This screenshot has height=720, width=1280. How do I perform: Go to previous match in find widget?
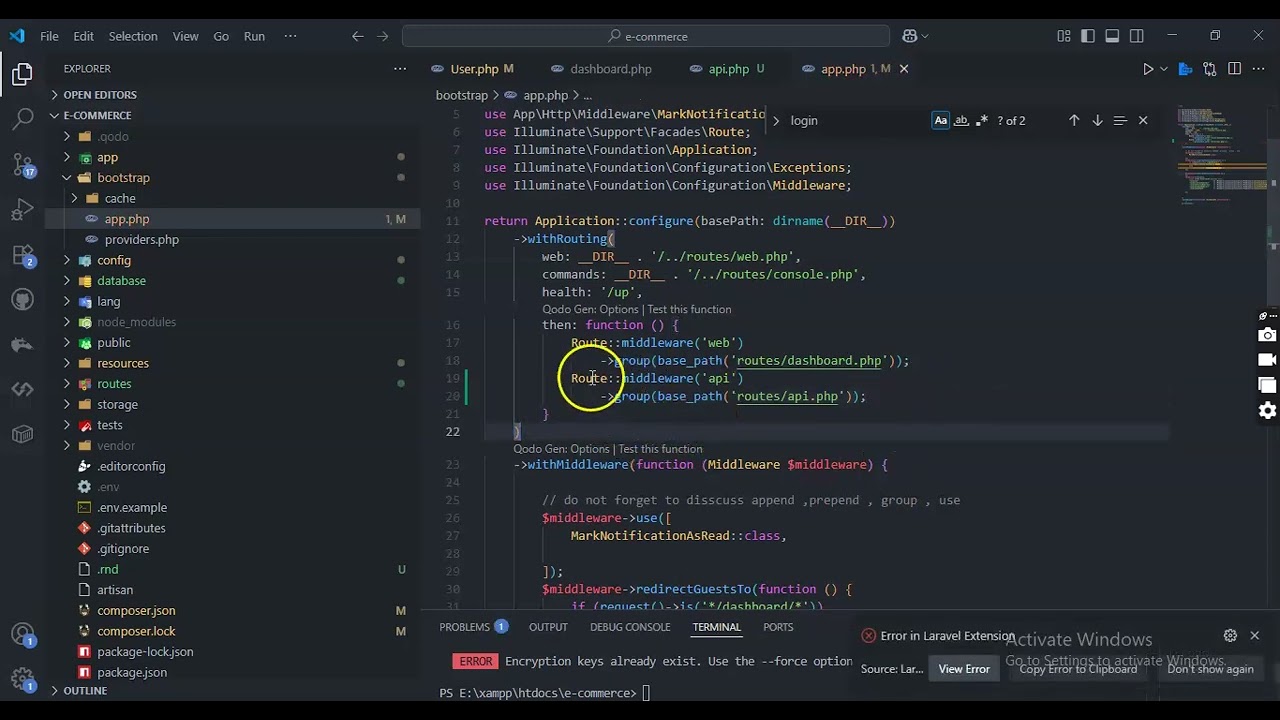pyautogui.click(x=1074, y=120)
